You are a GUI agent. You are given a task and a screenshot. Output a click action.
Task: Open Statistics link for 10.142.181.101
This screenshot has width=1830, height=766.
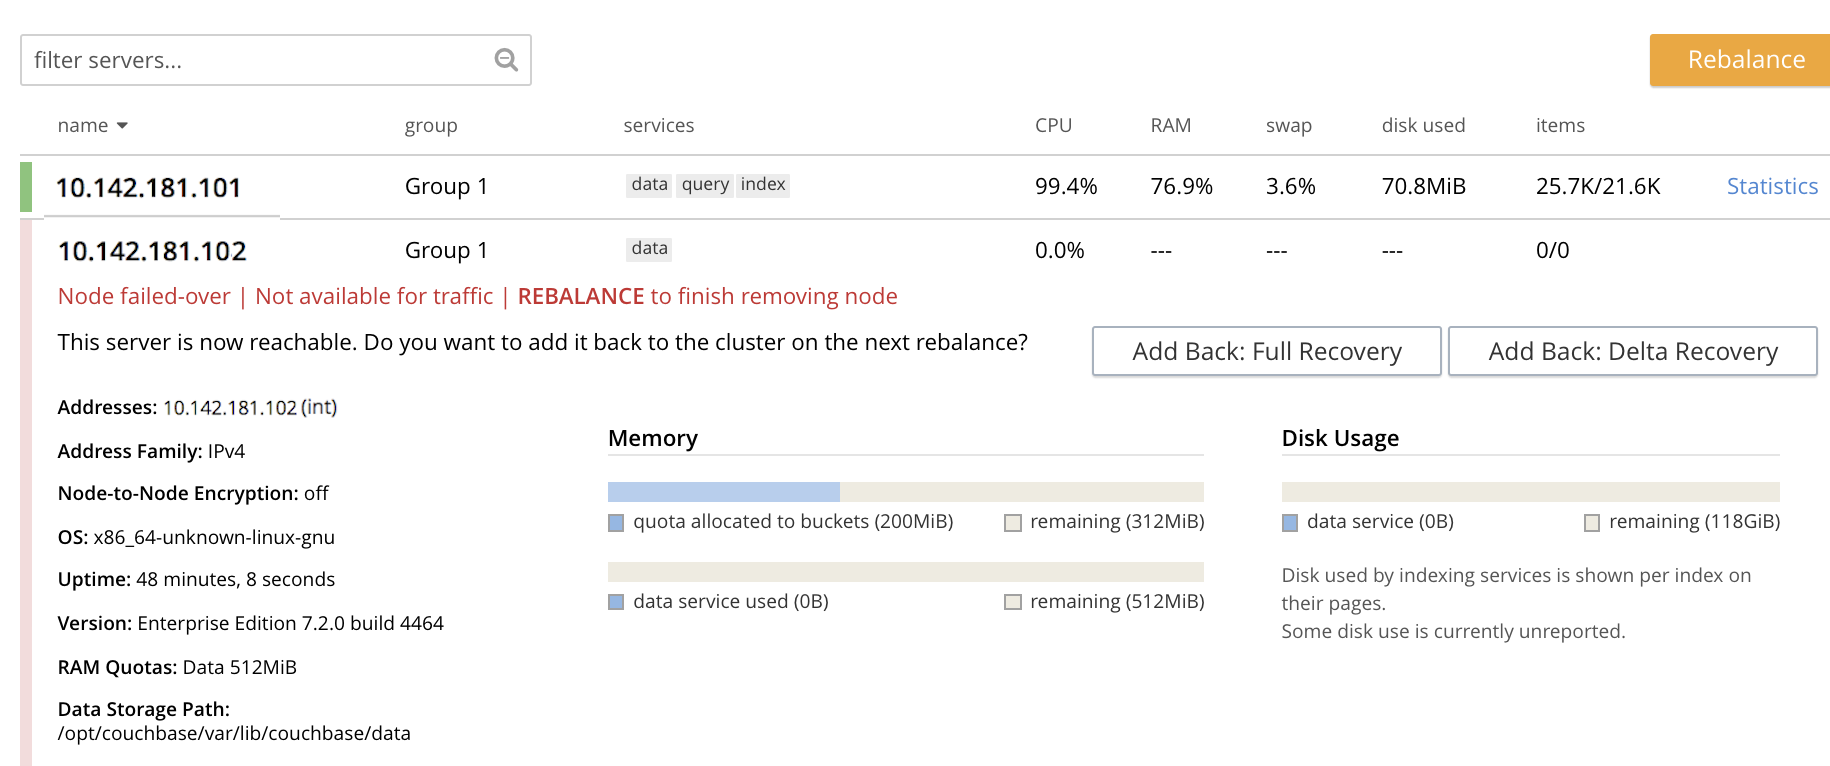coord(1772,186)
